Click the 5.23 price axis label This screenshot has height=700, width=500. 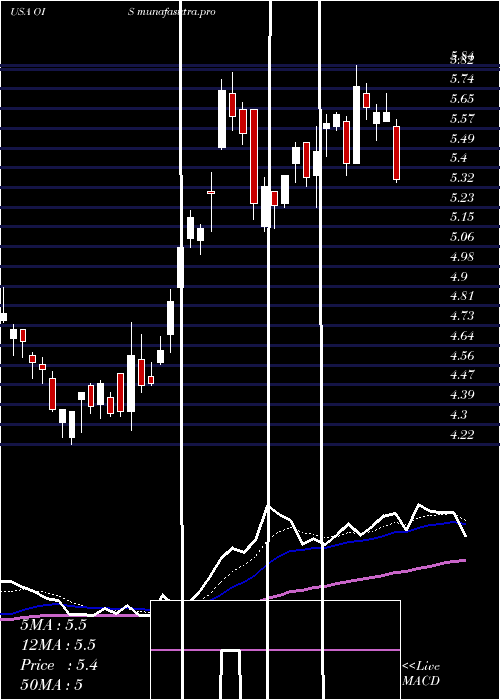coord(462,197)
